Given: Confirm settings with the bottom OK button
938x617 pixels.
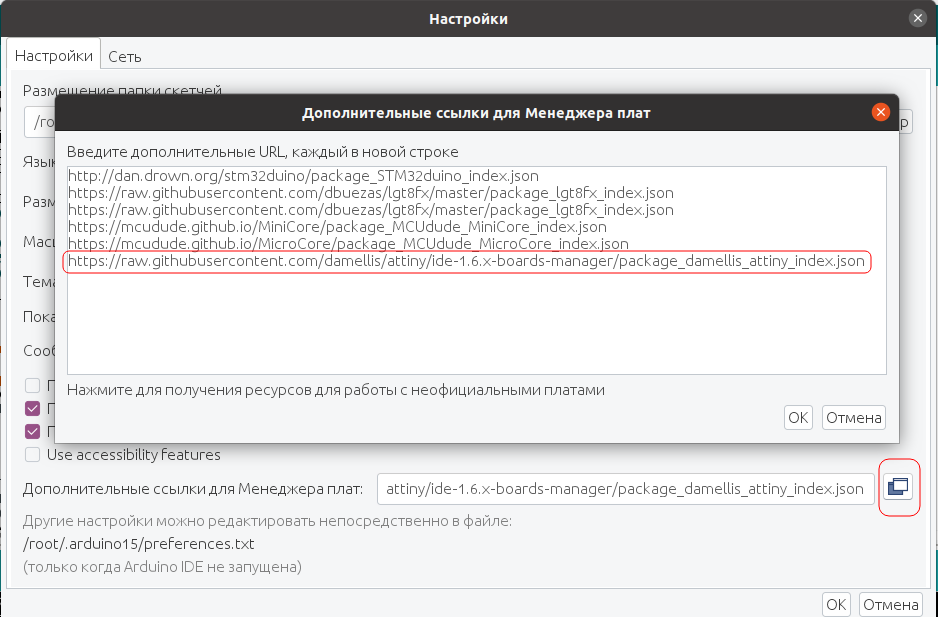Looking at the screenshot, I should [x=836, y=604].
